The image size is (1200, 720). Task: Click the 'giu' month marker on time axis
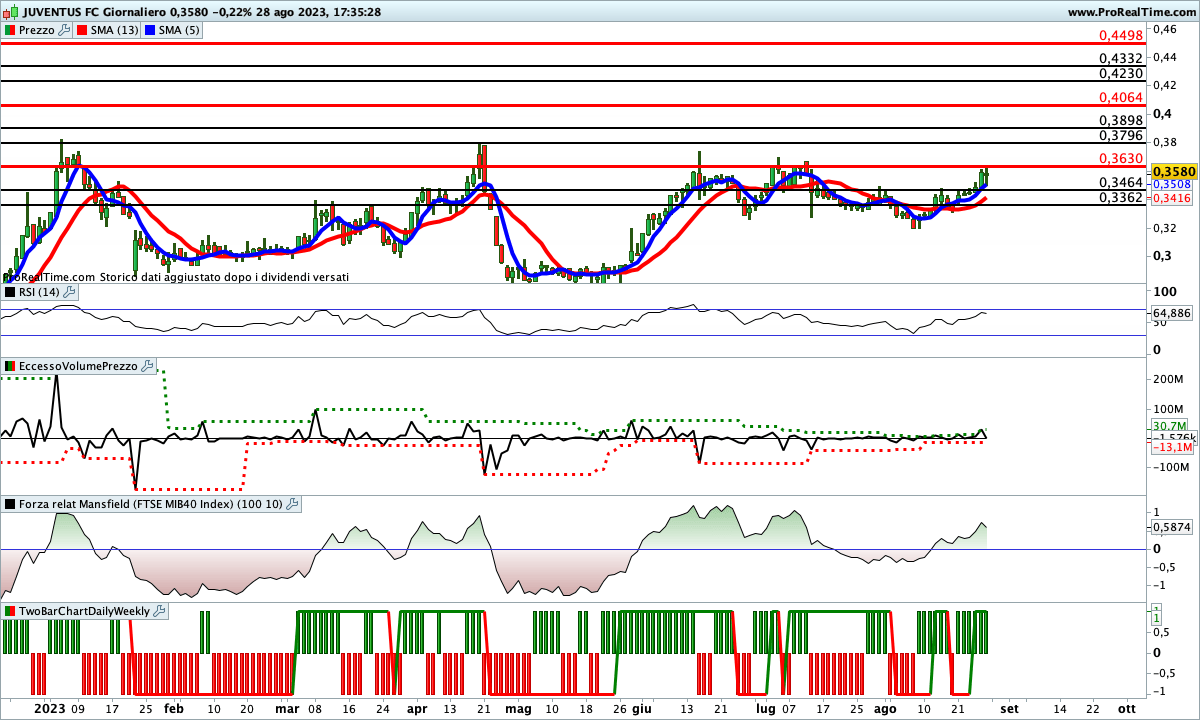pyautogui.click(x=640, y=707)
